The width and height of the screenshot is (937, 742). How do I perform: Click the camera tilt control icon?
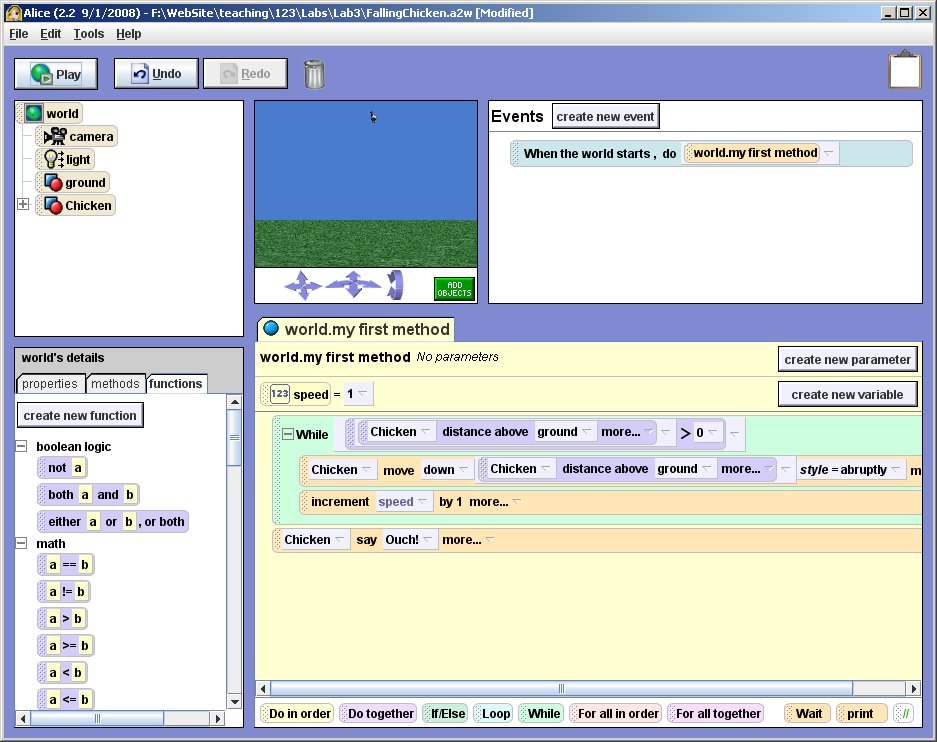coord(395,285)
